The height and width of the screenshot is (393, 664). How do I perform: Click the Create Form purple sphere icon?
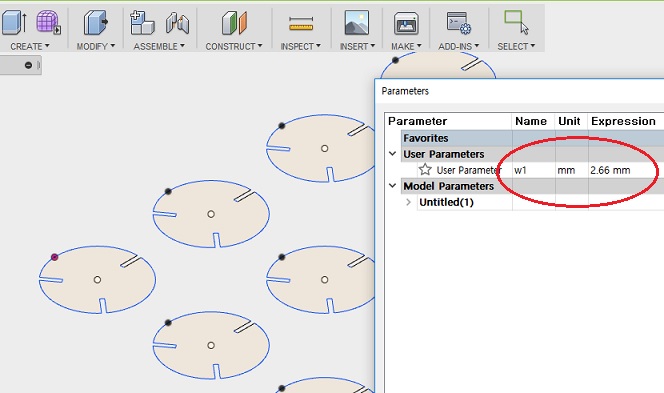pos(48,22)
